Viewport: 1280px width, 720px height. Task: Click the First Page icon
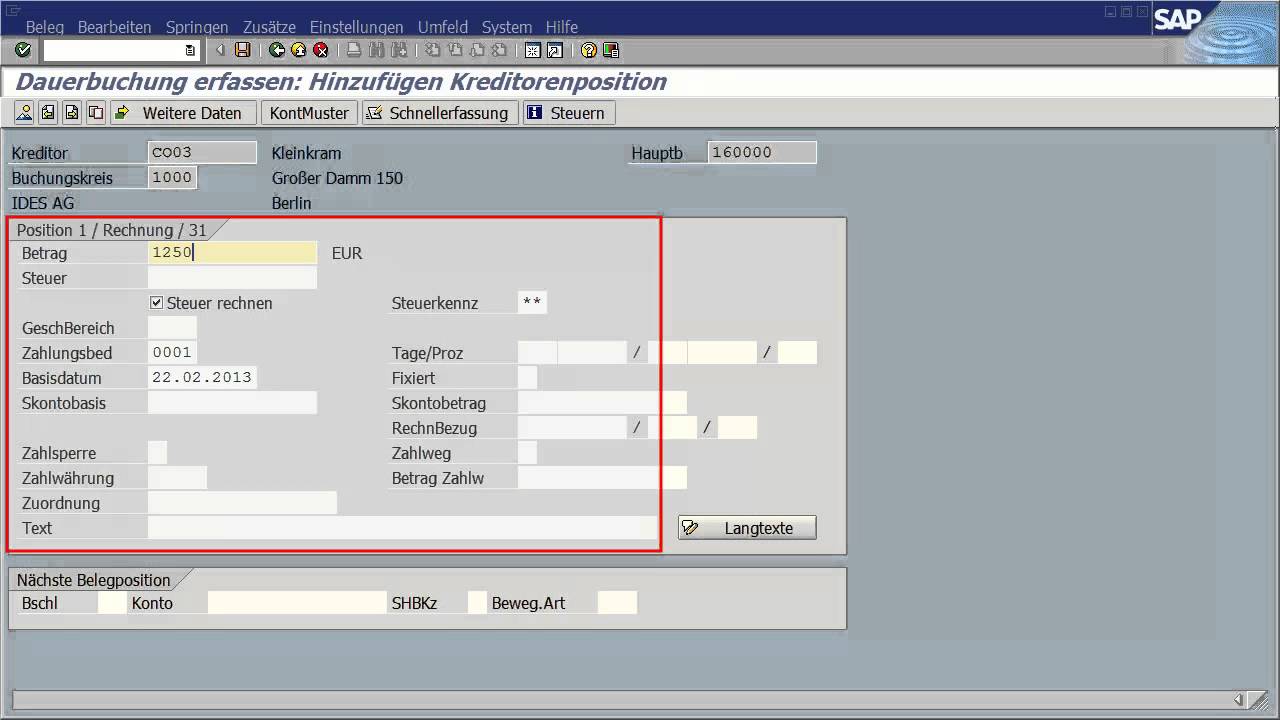433,50
